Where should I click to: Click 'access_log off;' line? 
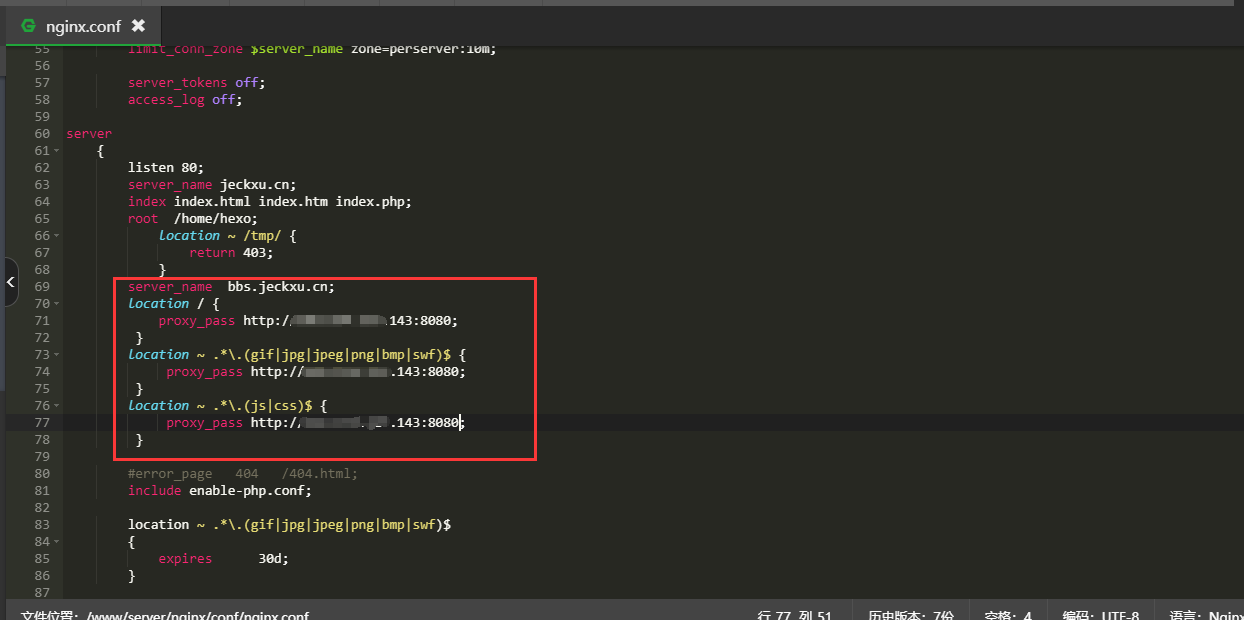tap(185, 99)
